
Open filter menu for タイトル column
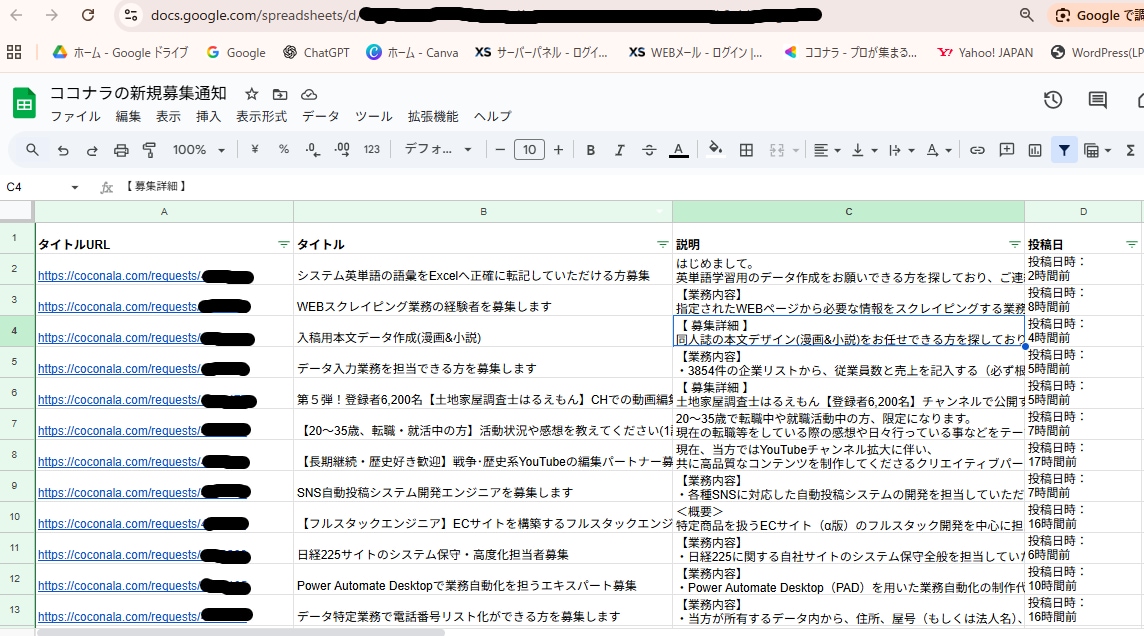point(662,244)
